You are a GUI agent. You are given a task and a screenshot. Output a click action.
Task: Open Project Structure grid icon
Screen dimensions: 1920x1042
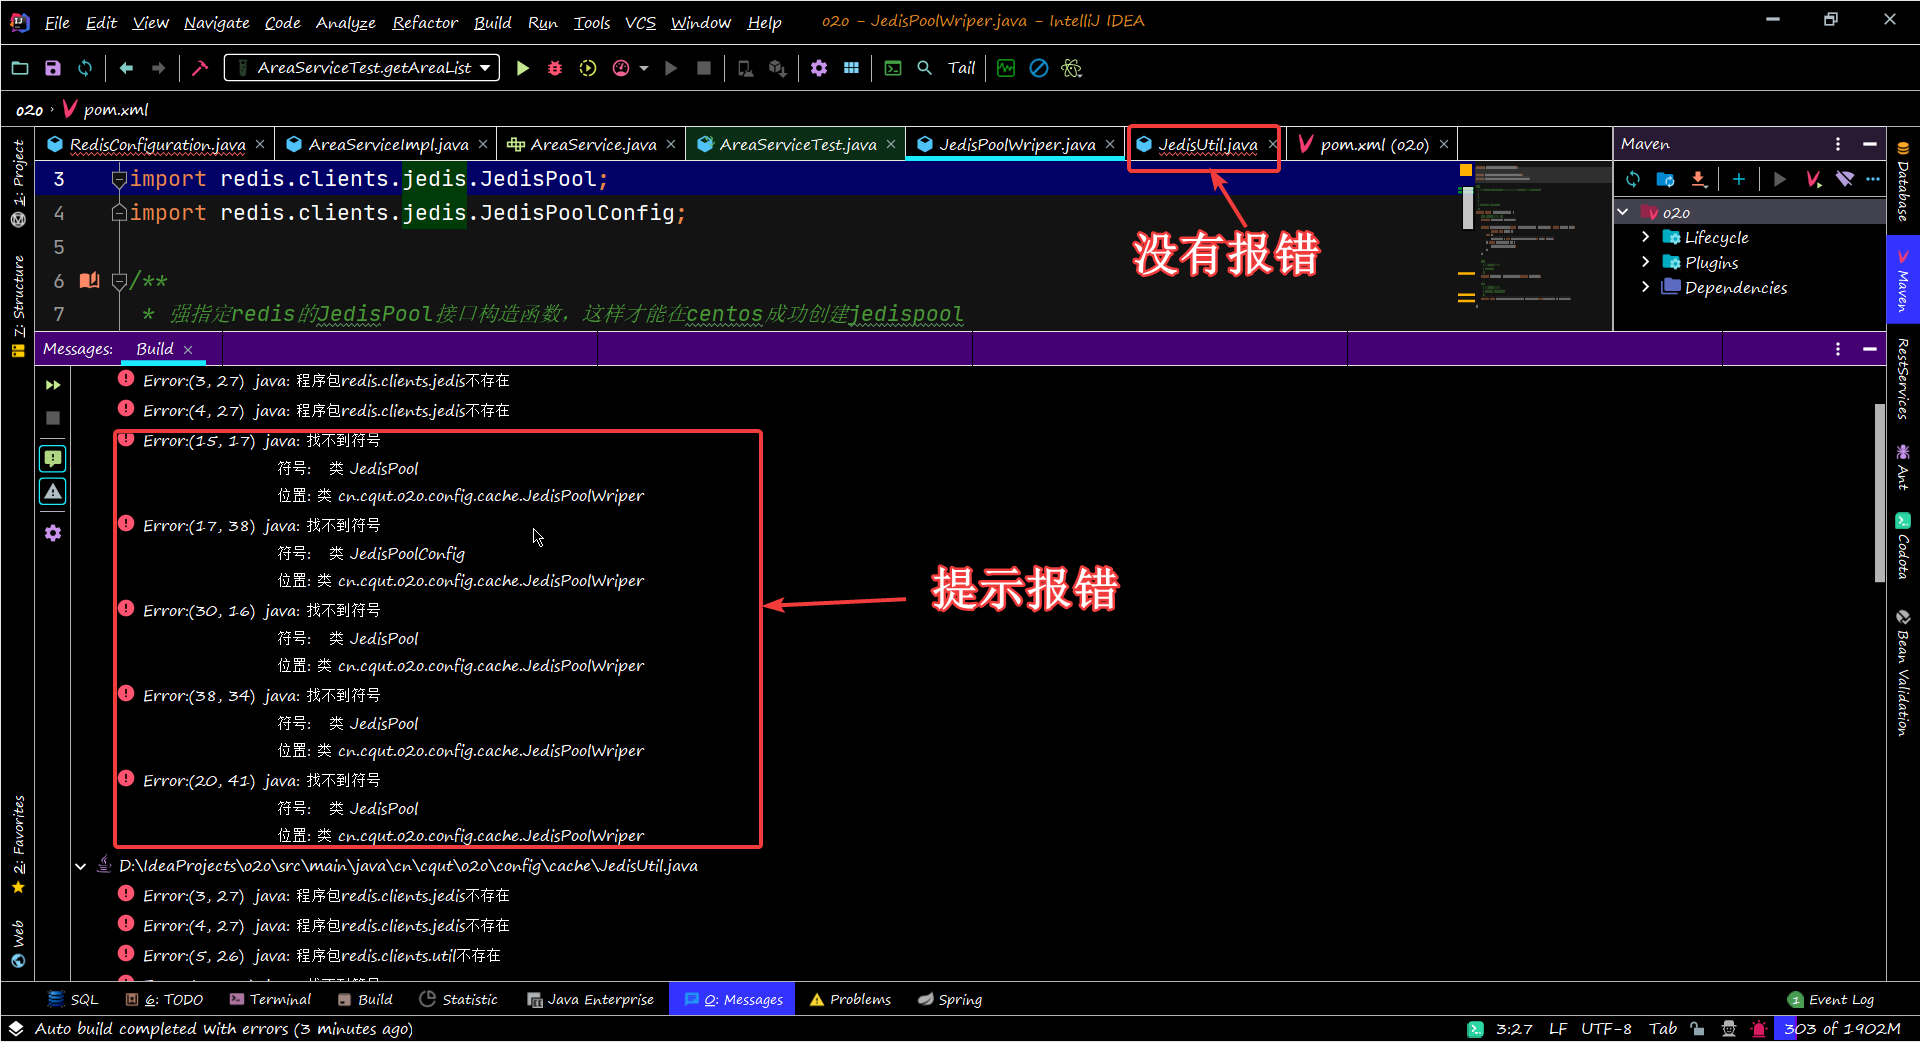point(851,68)
